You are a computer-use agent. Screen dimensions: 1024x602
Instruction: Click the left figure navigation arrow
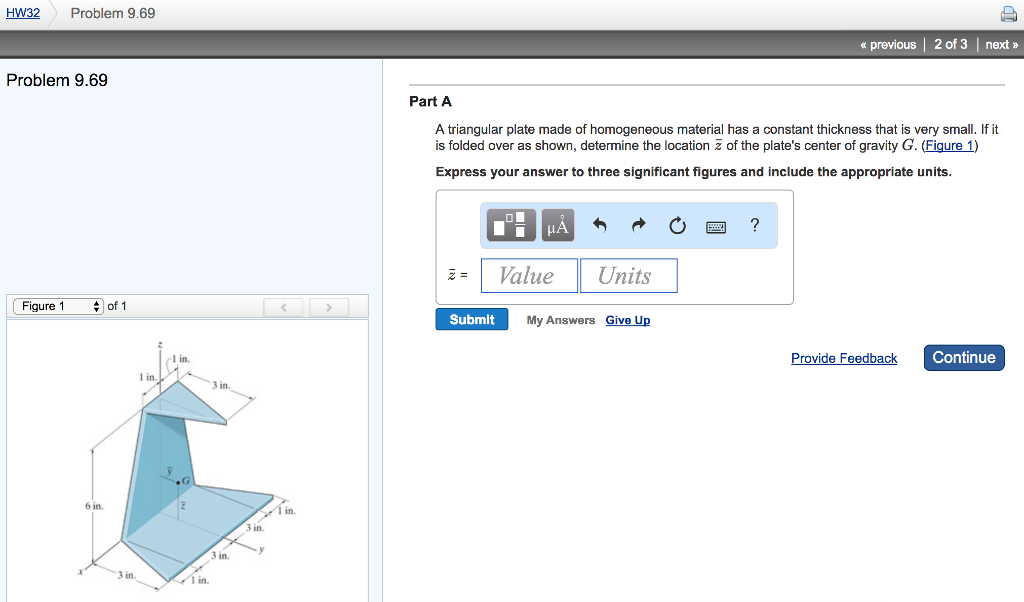click(283, 306)
